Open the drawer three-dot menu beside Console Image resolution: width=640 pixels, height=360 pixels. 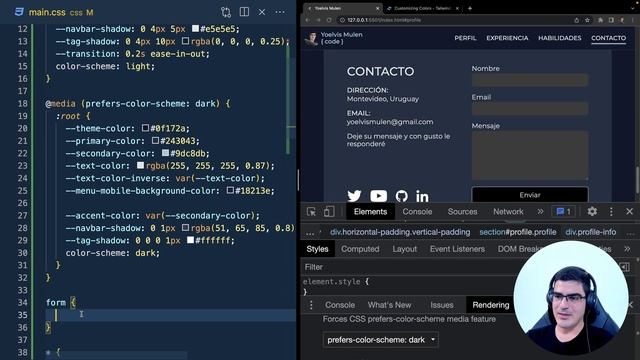(x=311, y=305)
